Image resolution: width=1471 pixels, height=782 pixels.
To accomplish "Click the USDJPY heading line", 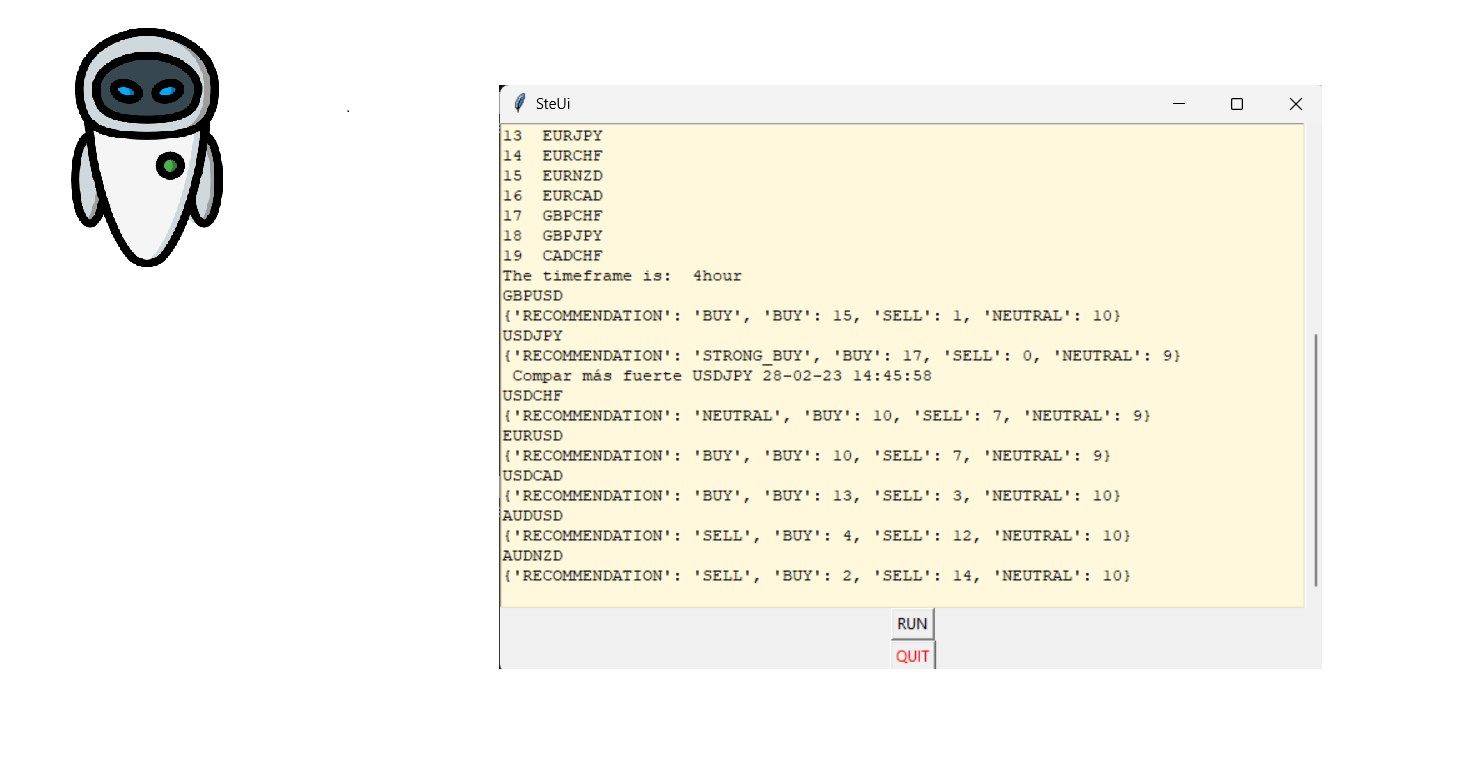I will [533, 335].
